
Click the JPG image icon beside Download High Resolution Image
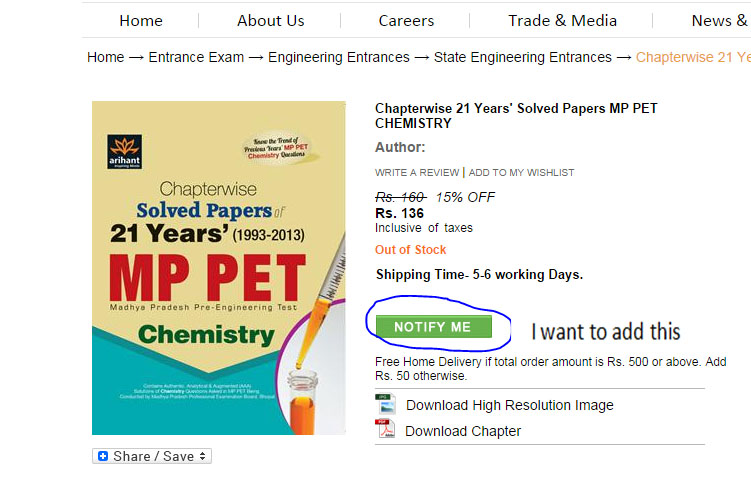(386, 404)
